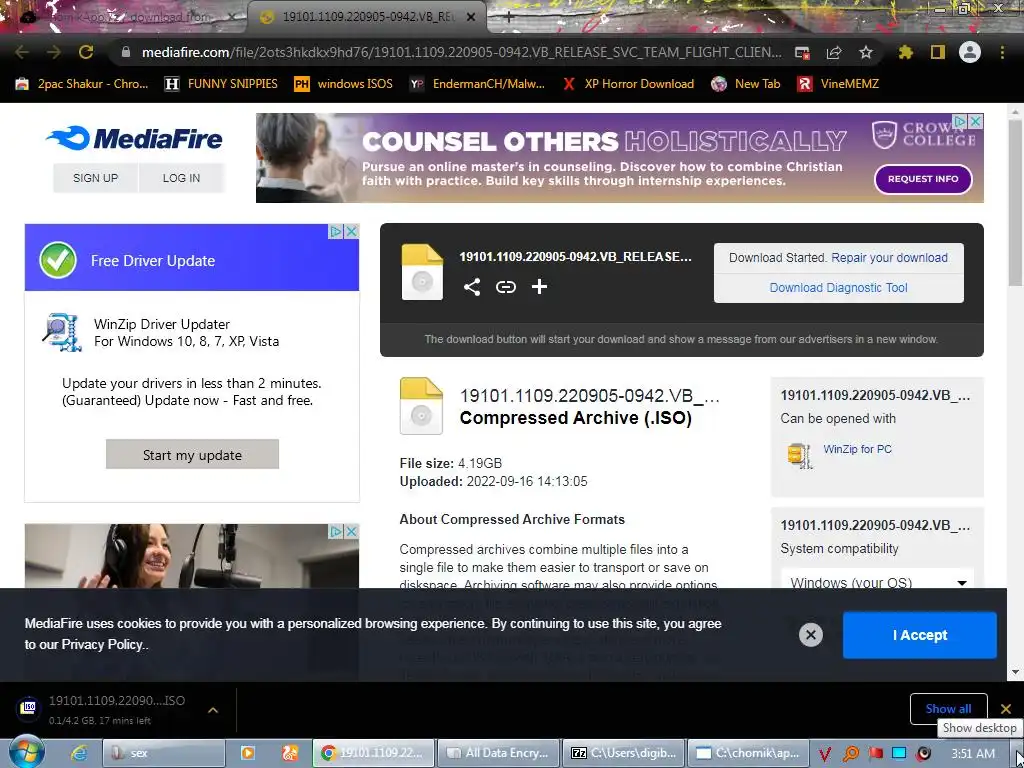The width and height of the screenshot is (1024, 768).
Task: Open the Download Diagnostic Tool link
Action: [x=839, y=287]
